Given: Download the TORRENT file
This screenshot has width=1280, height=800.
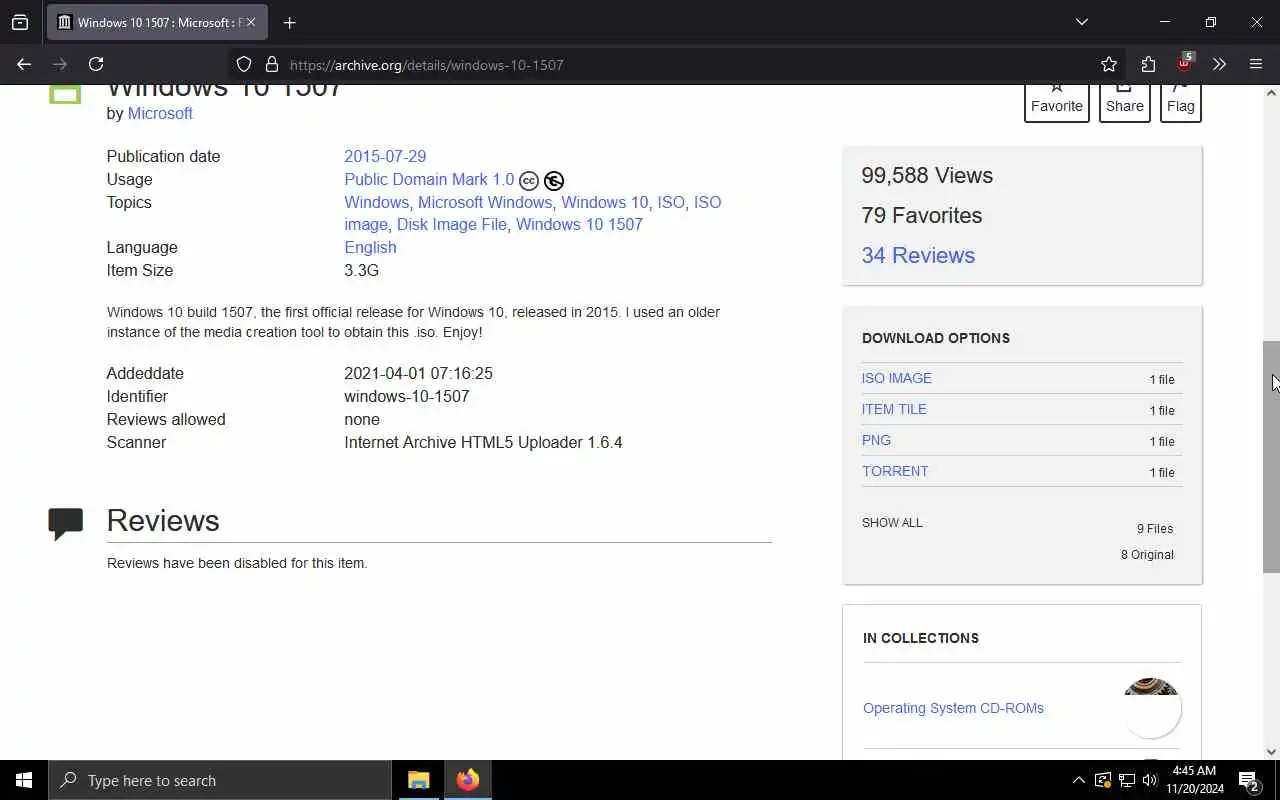Looking at the screenshot, I should click(895, 471).
